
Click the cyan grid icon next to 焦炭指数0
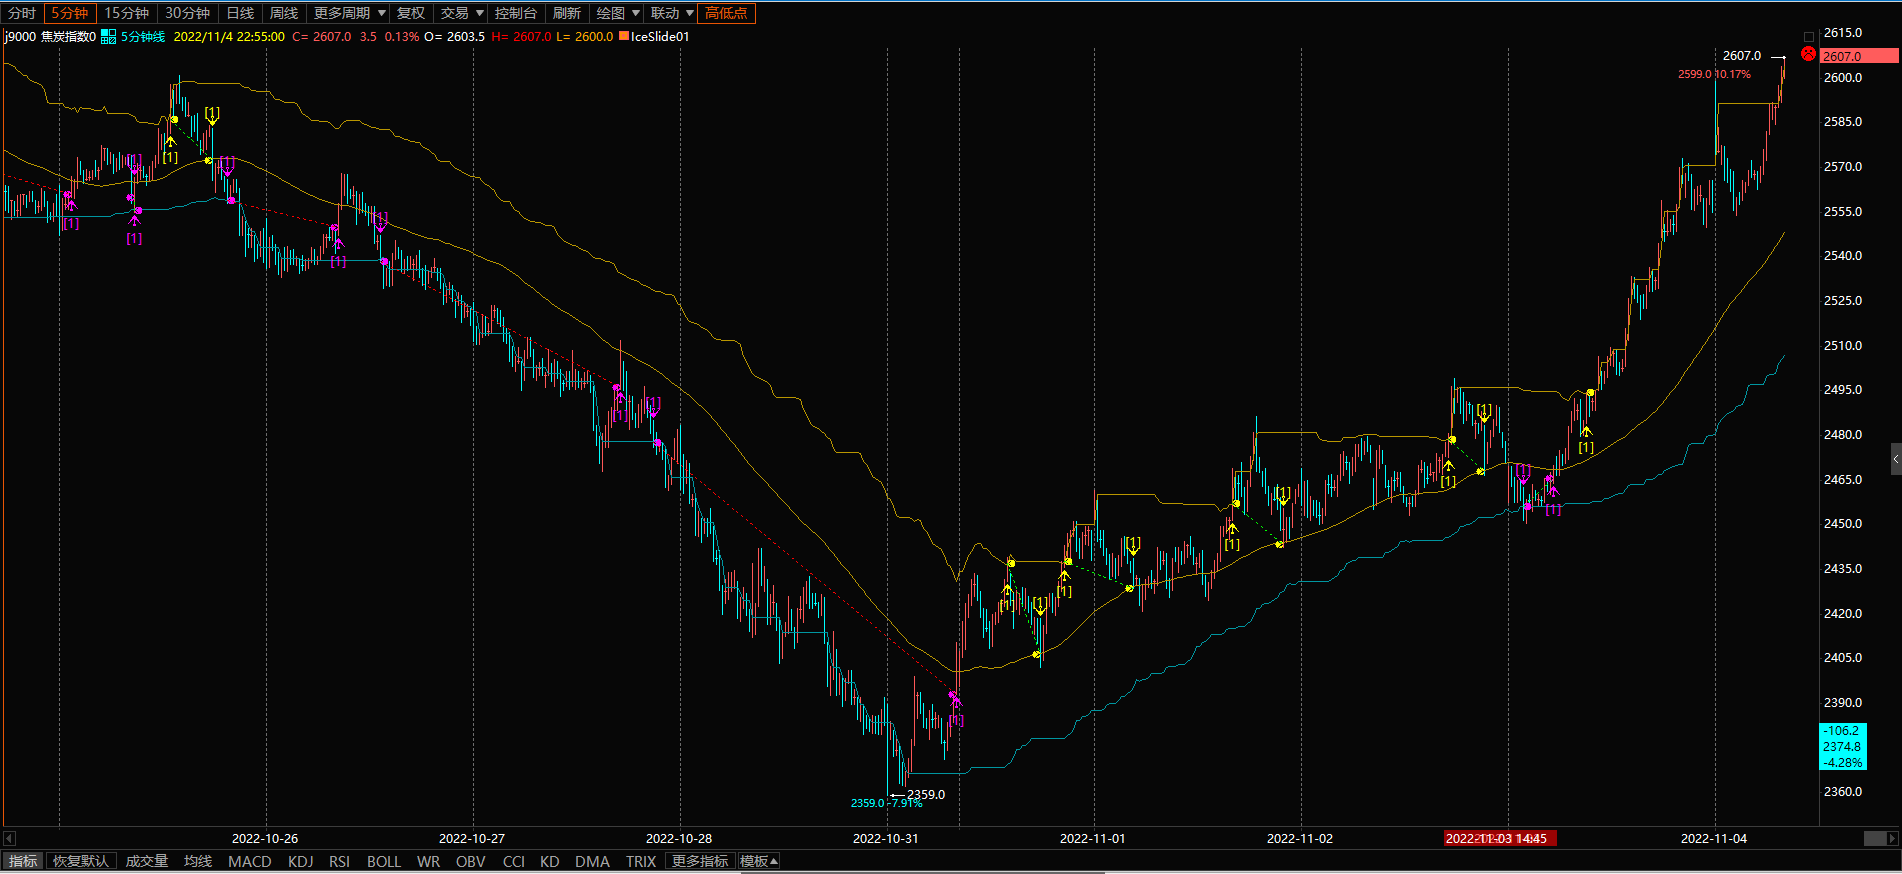(x=108, y=37)
